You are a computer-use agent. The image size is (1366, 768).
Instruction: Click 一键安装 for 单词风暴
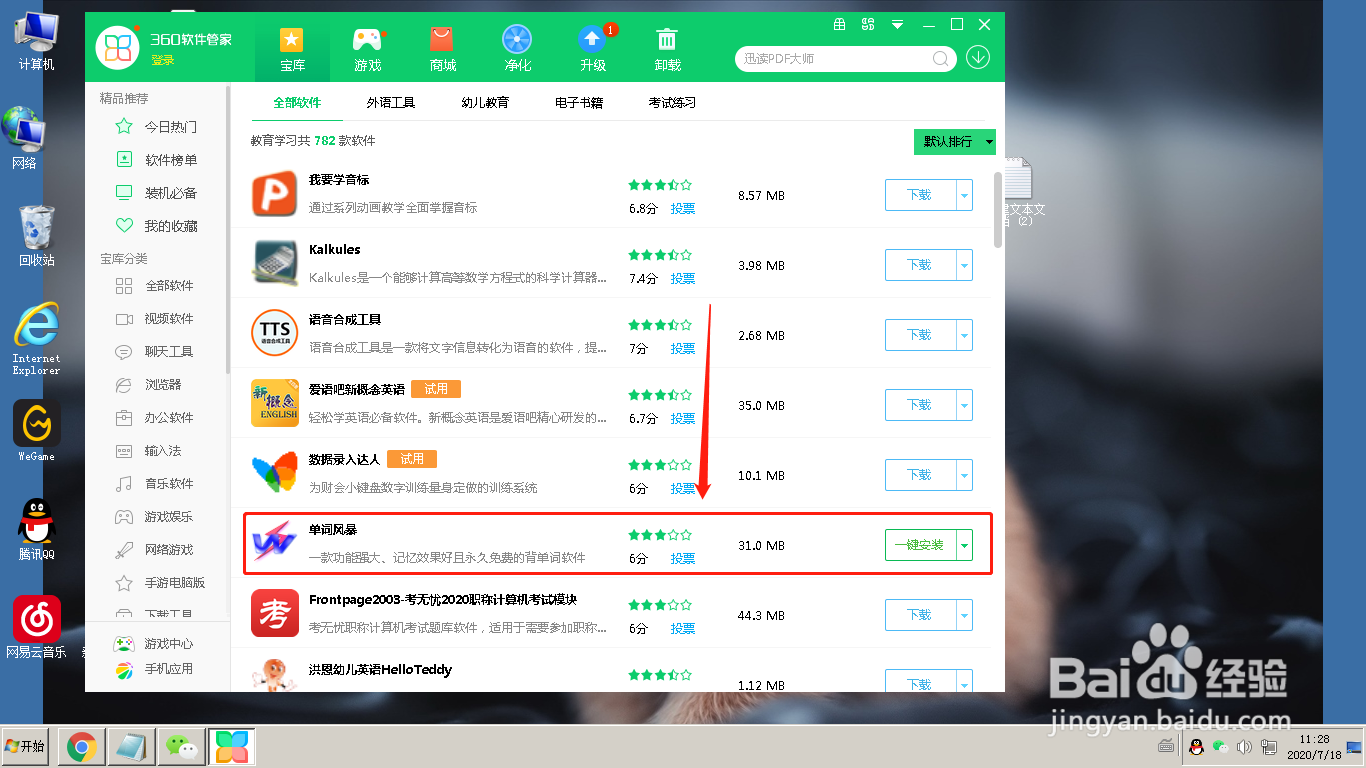point(921,545)
